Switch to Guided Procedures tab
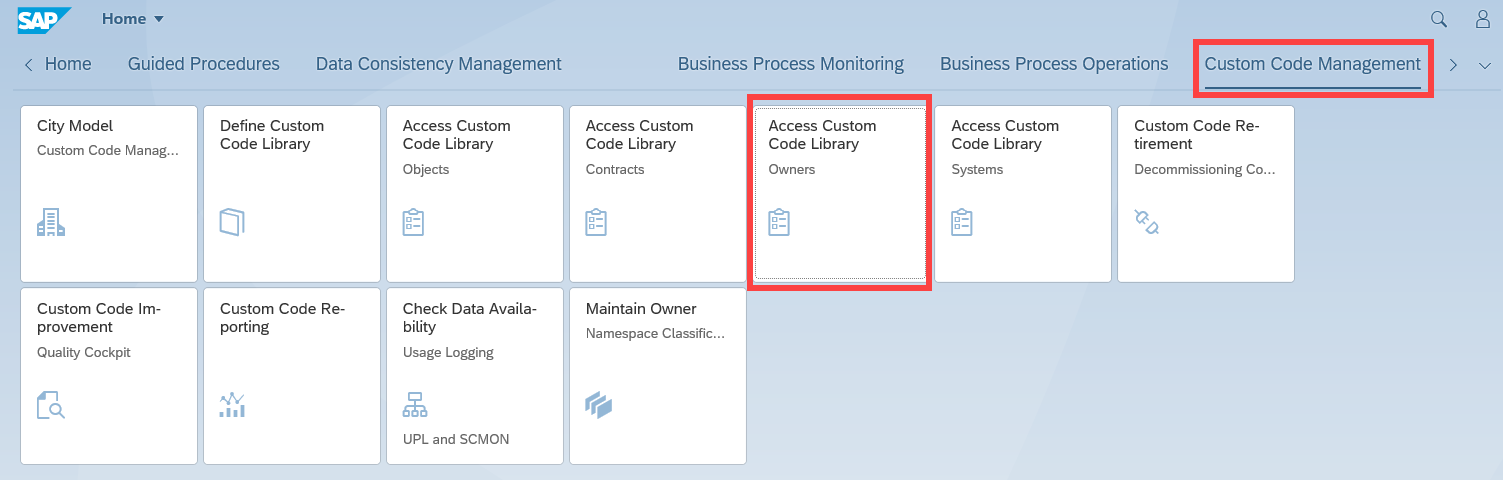 click(204, 64)
